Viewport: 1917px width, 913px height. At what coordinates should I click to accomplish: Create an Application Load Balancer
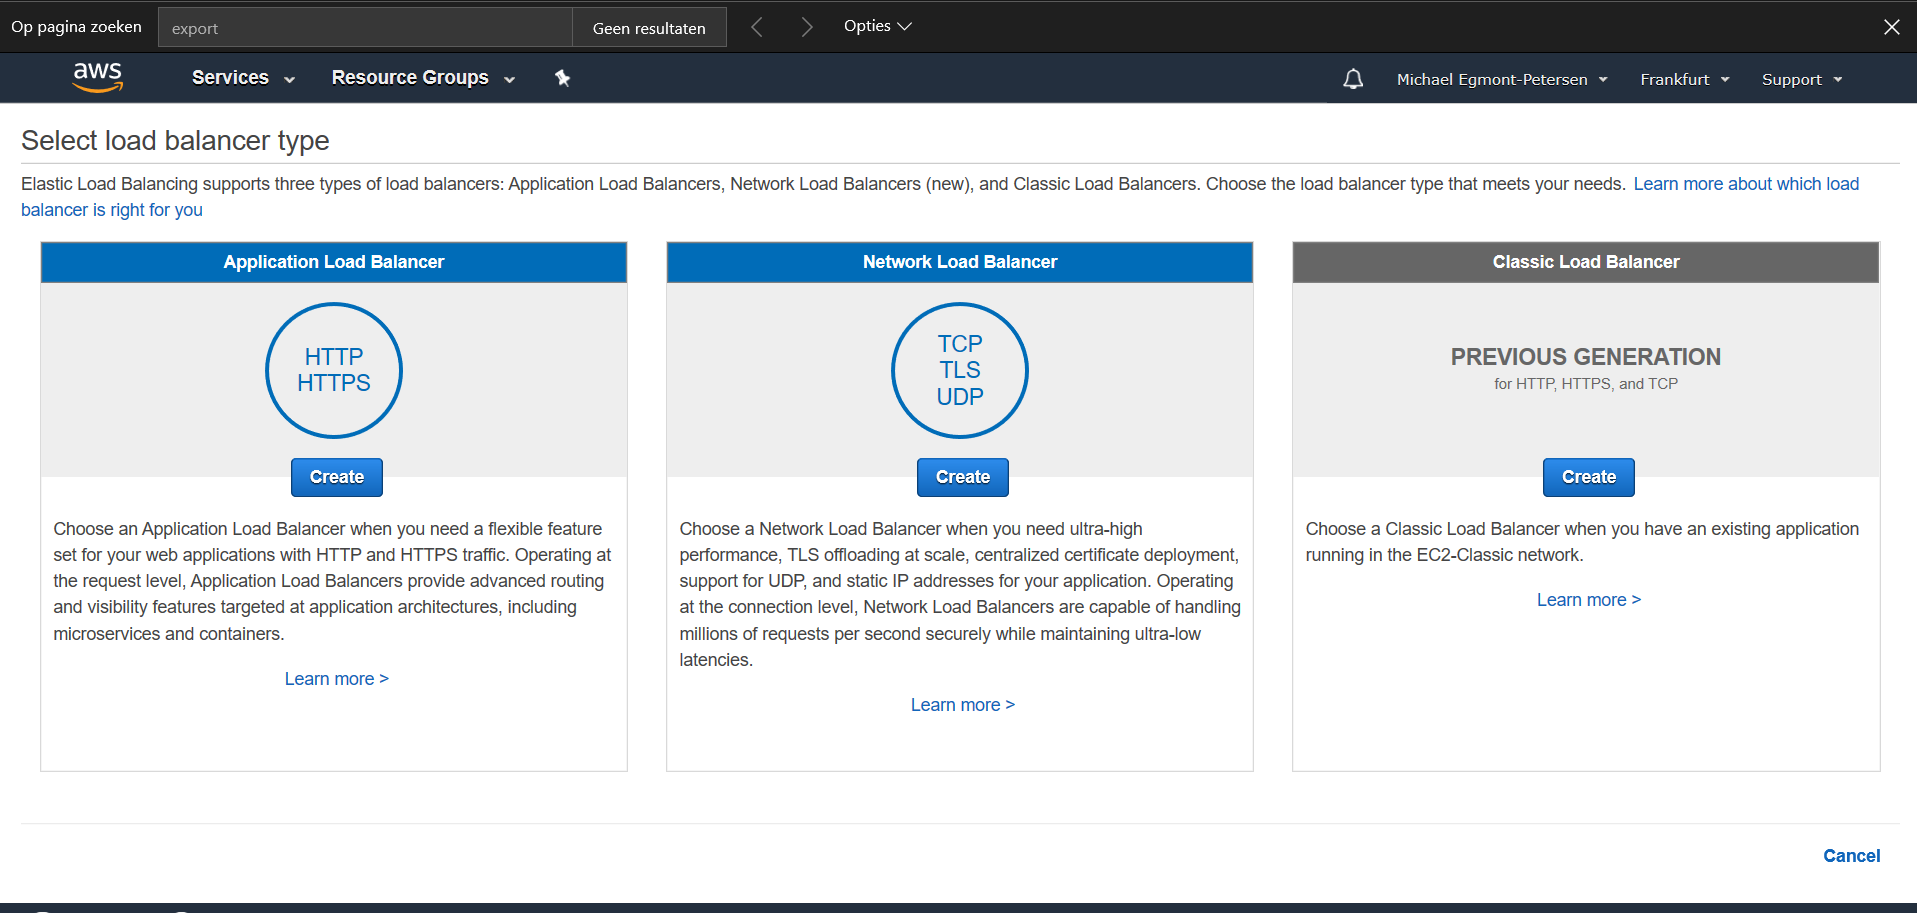click(337, 477)
